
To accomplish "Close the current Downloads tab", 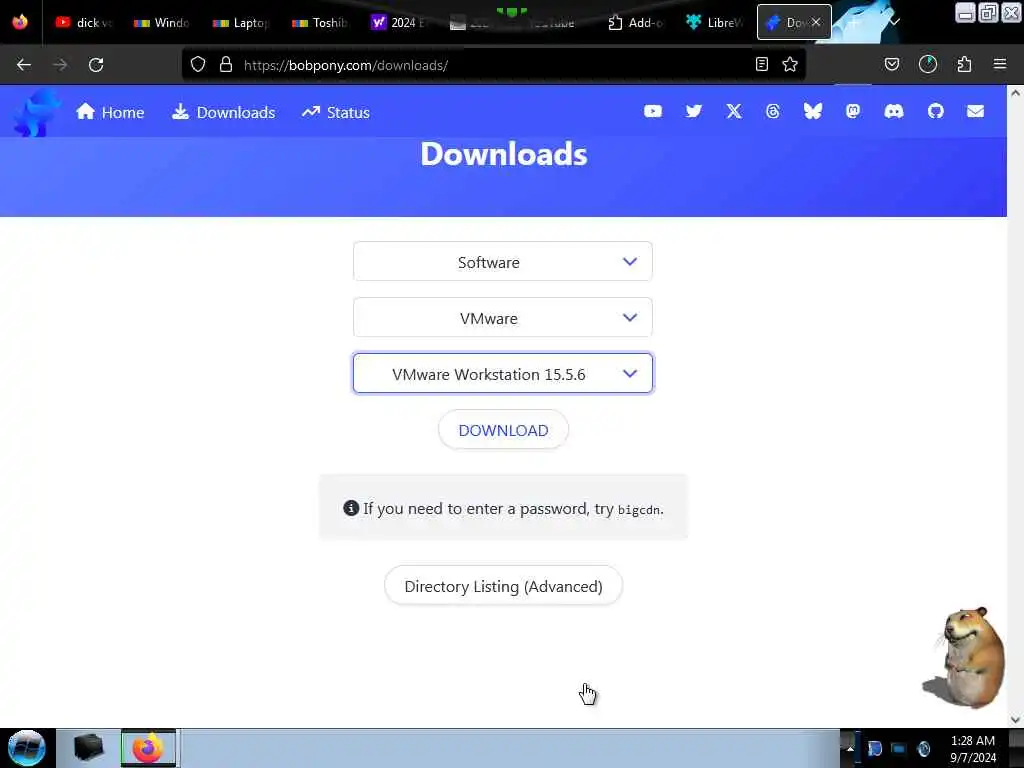I will coord(816,22).
